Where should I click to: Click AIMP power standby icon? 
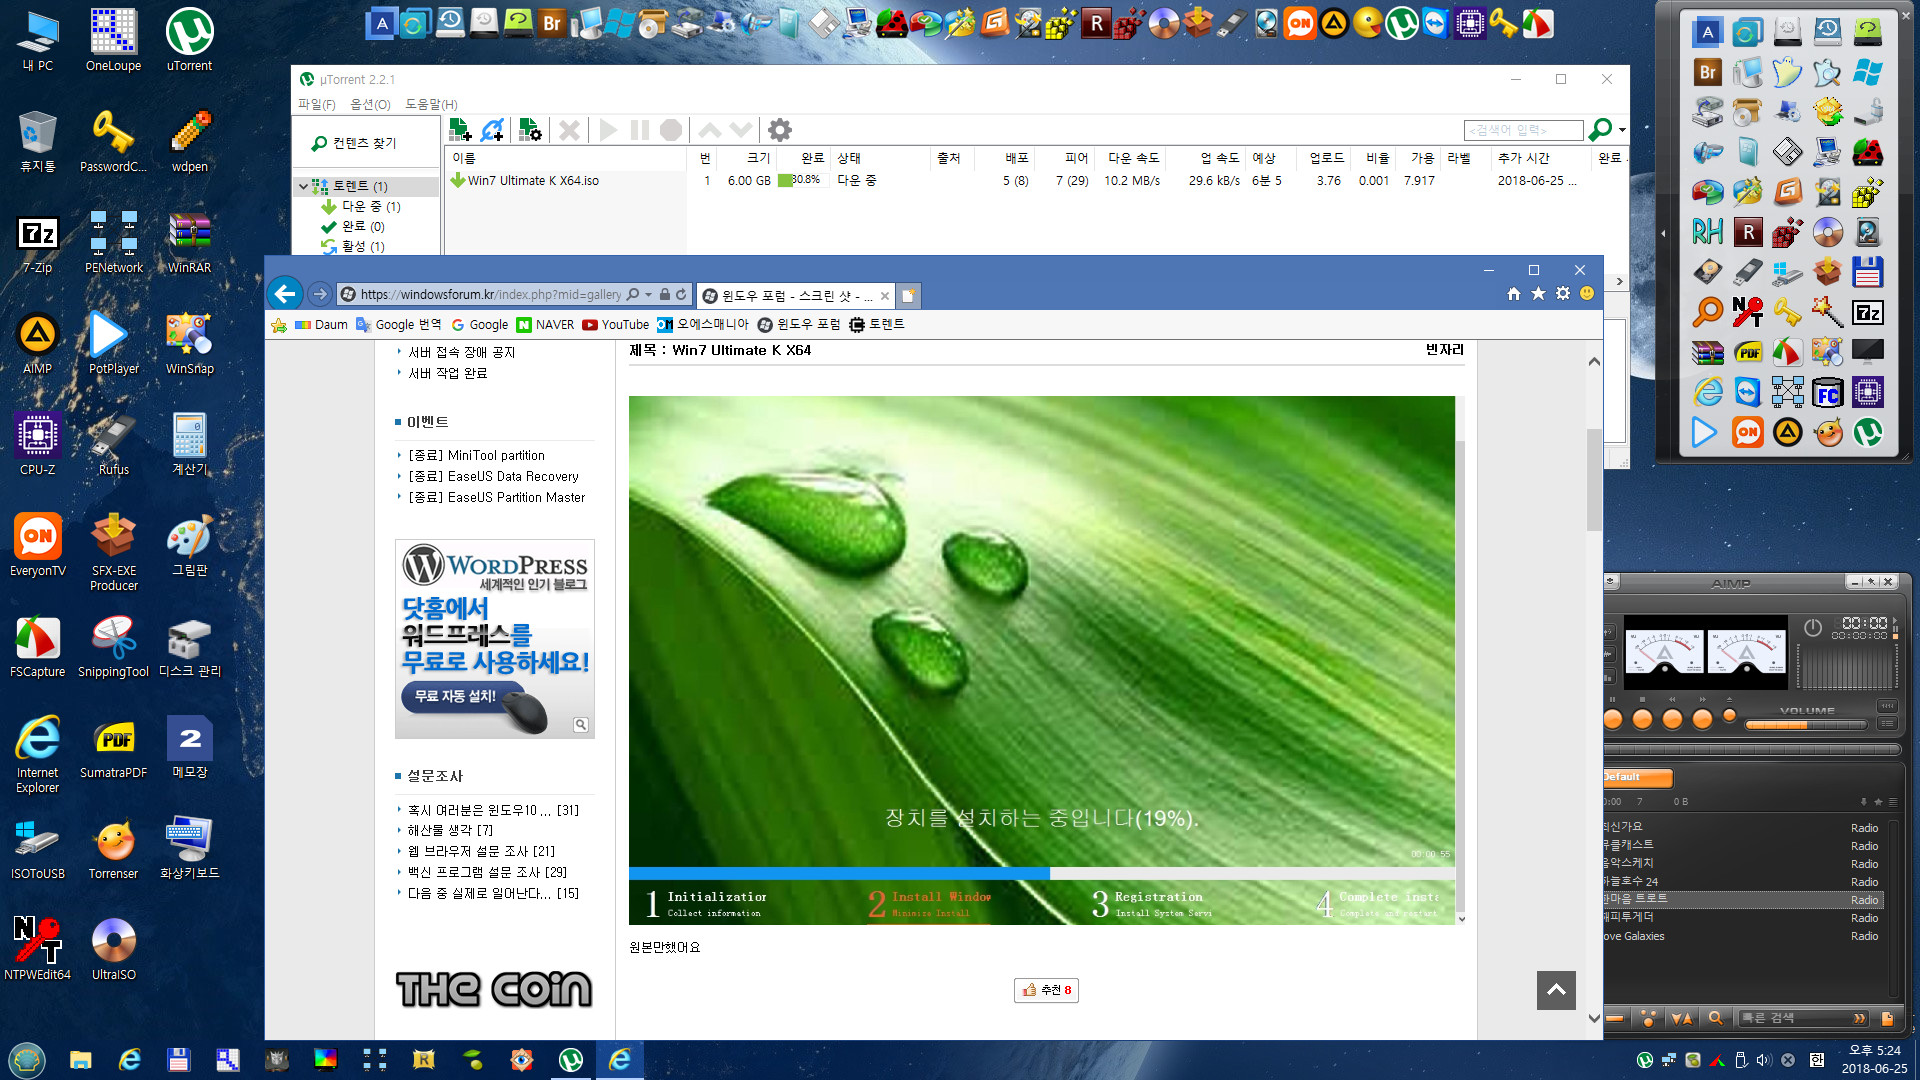[x=1813, y=627]
